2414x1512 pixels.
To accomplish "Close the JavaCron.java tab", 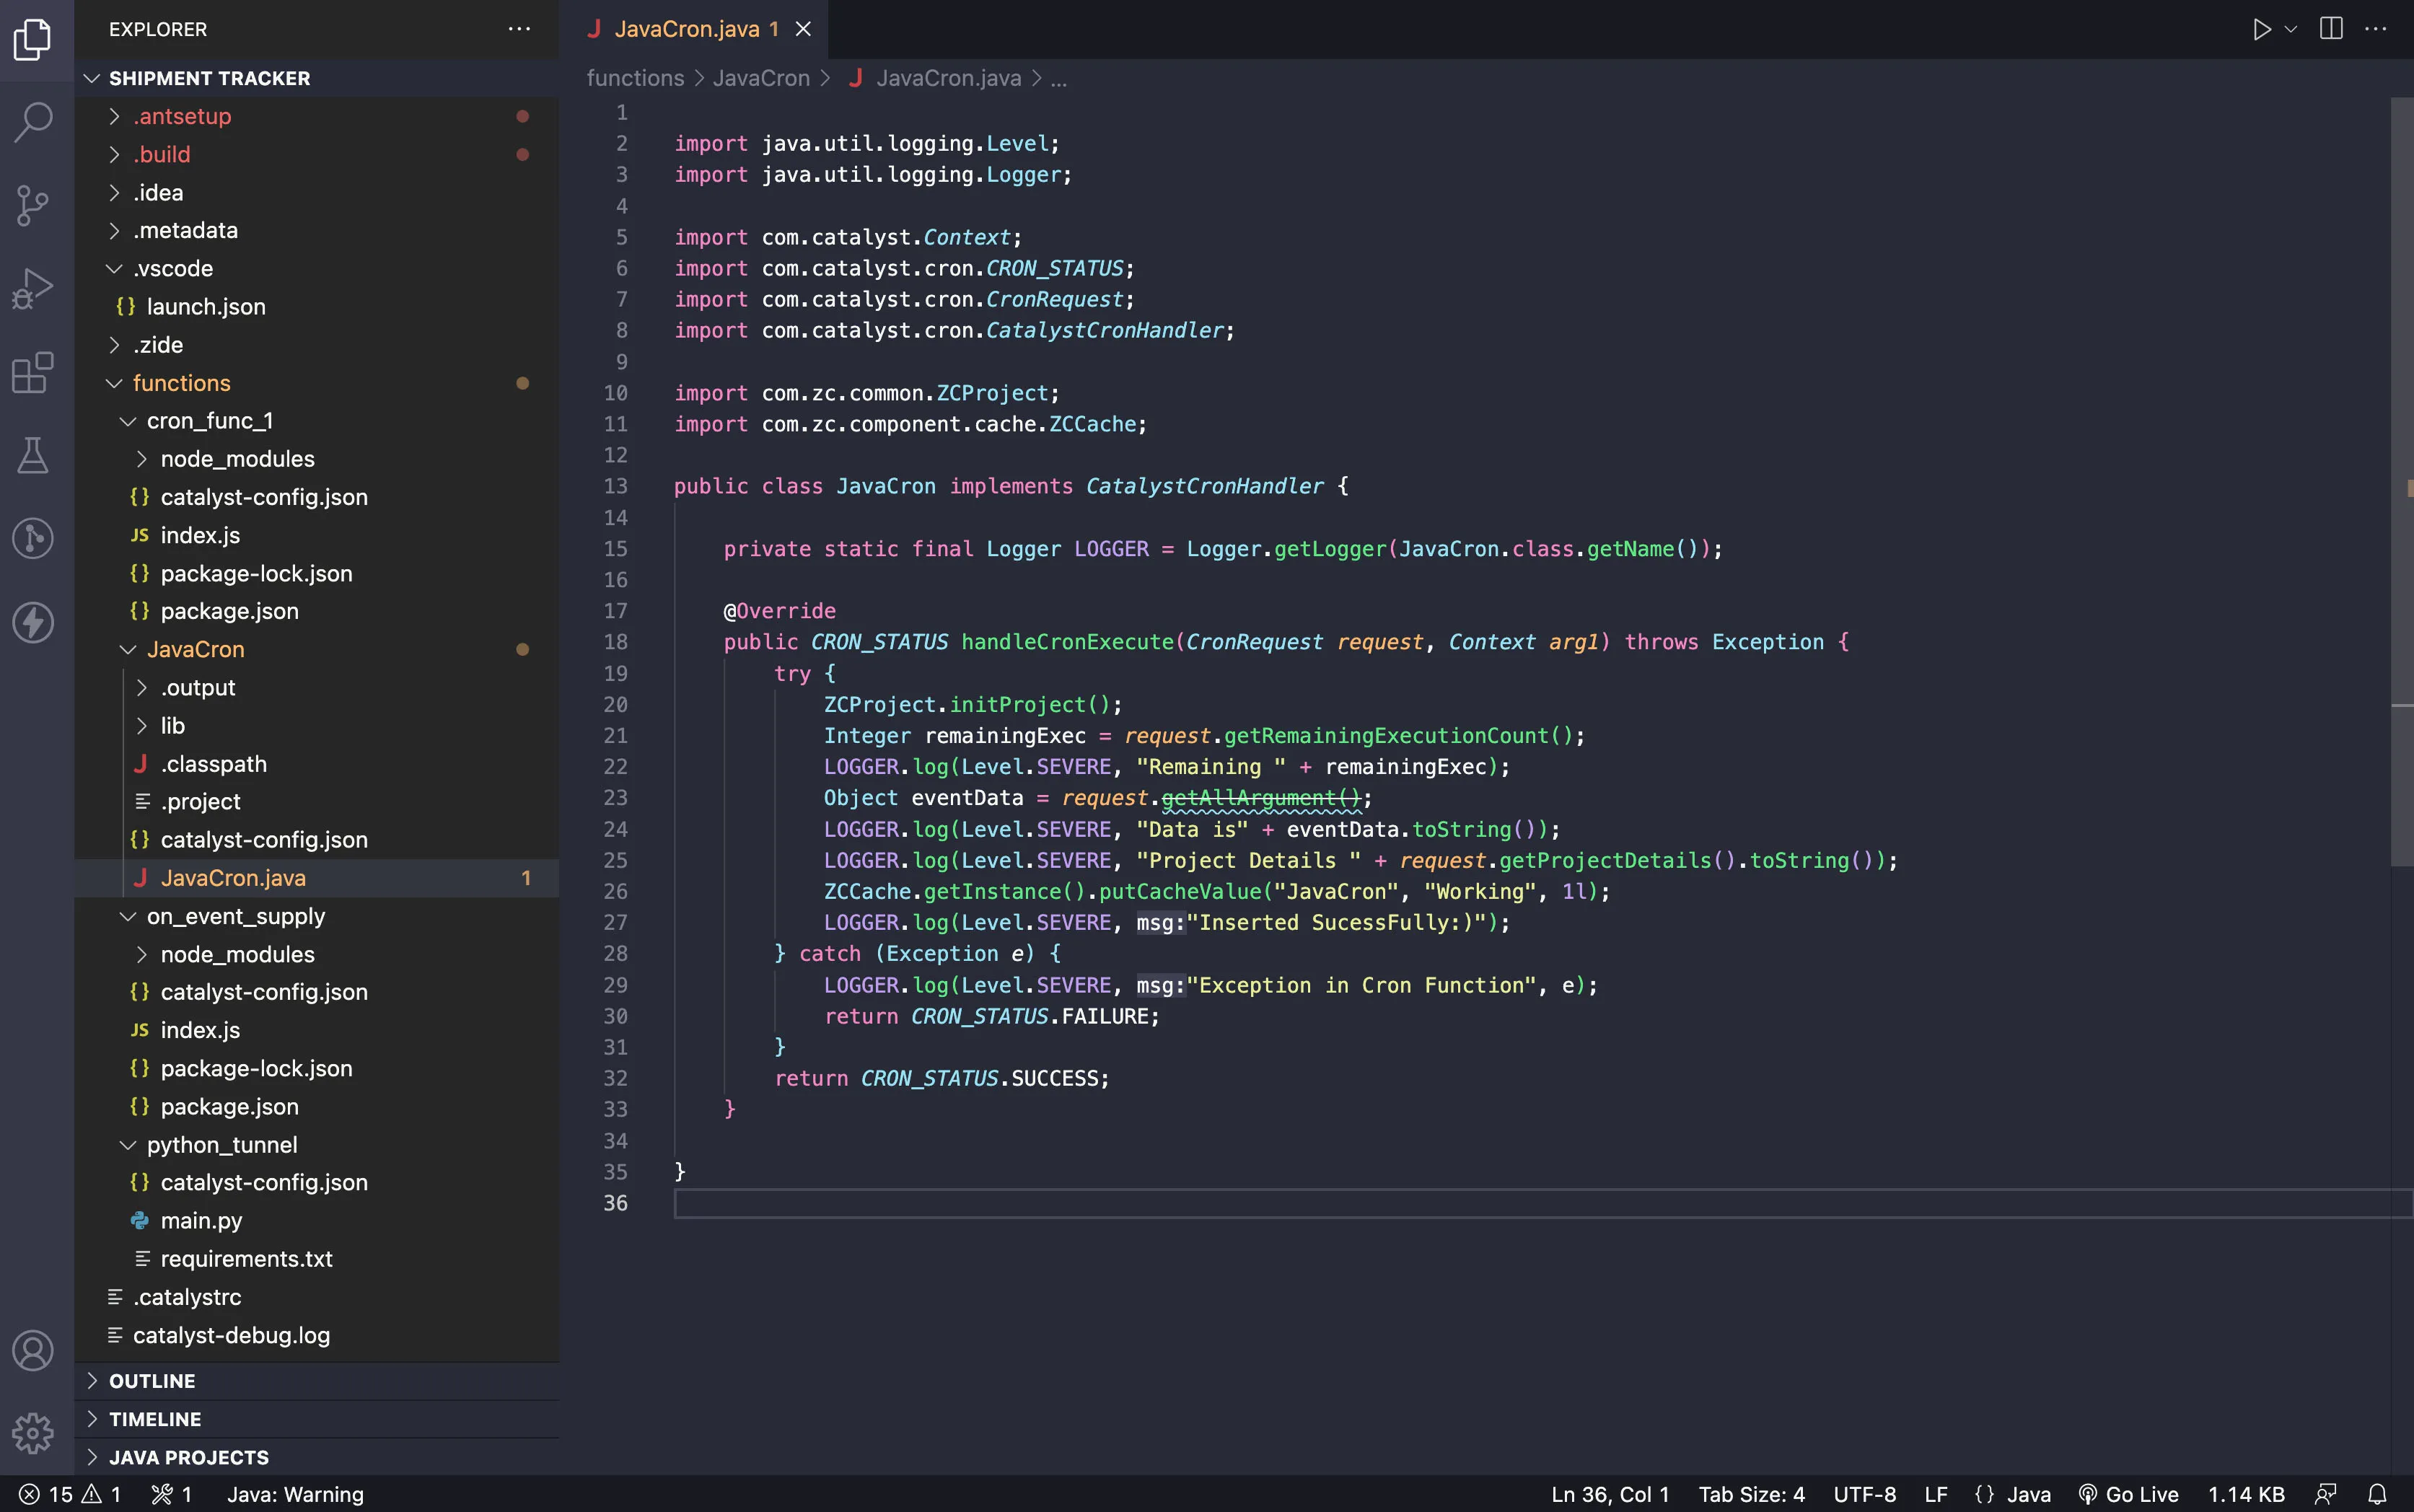I will click(x=803, y=29).
